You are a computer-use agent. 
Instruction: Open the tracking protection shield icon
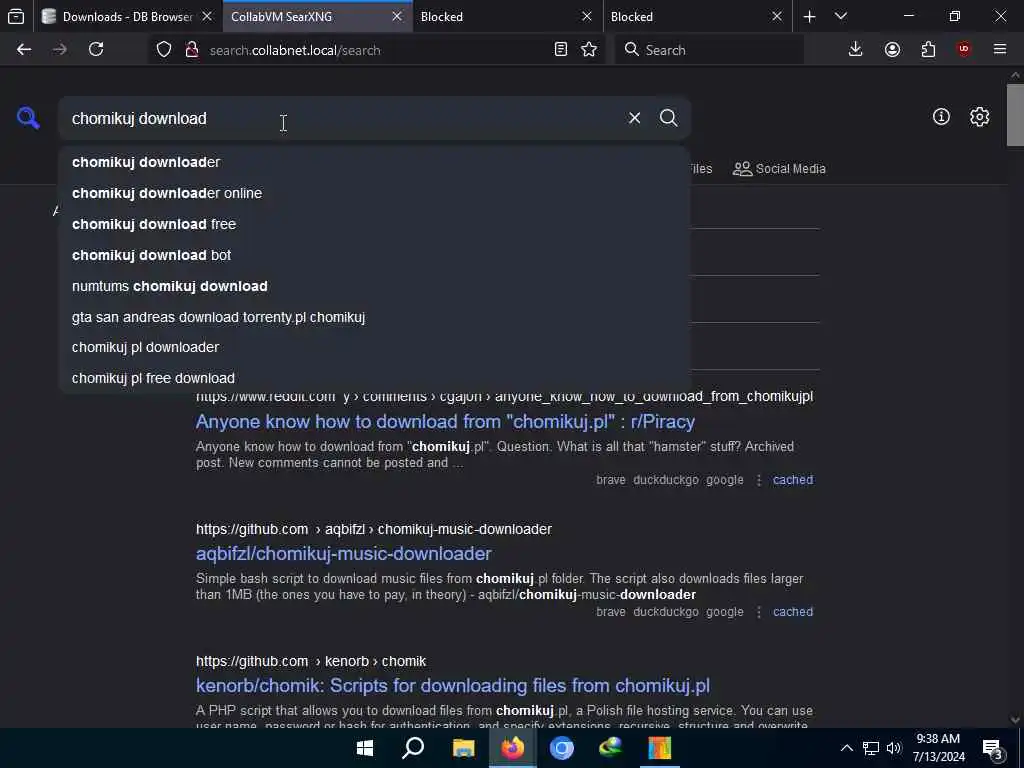pyautogui.click(x=164, y=50)
